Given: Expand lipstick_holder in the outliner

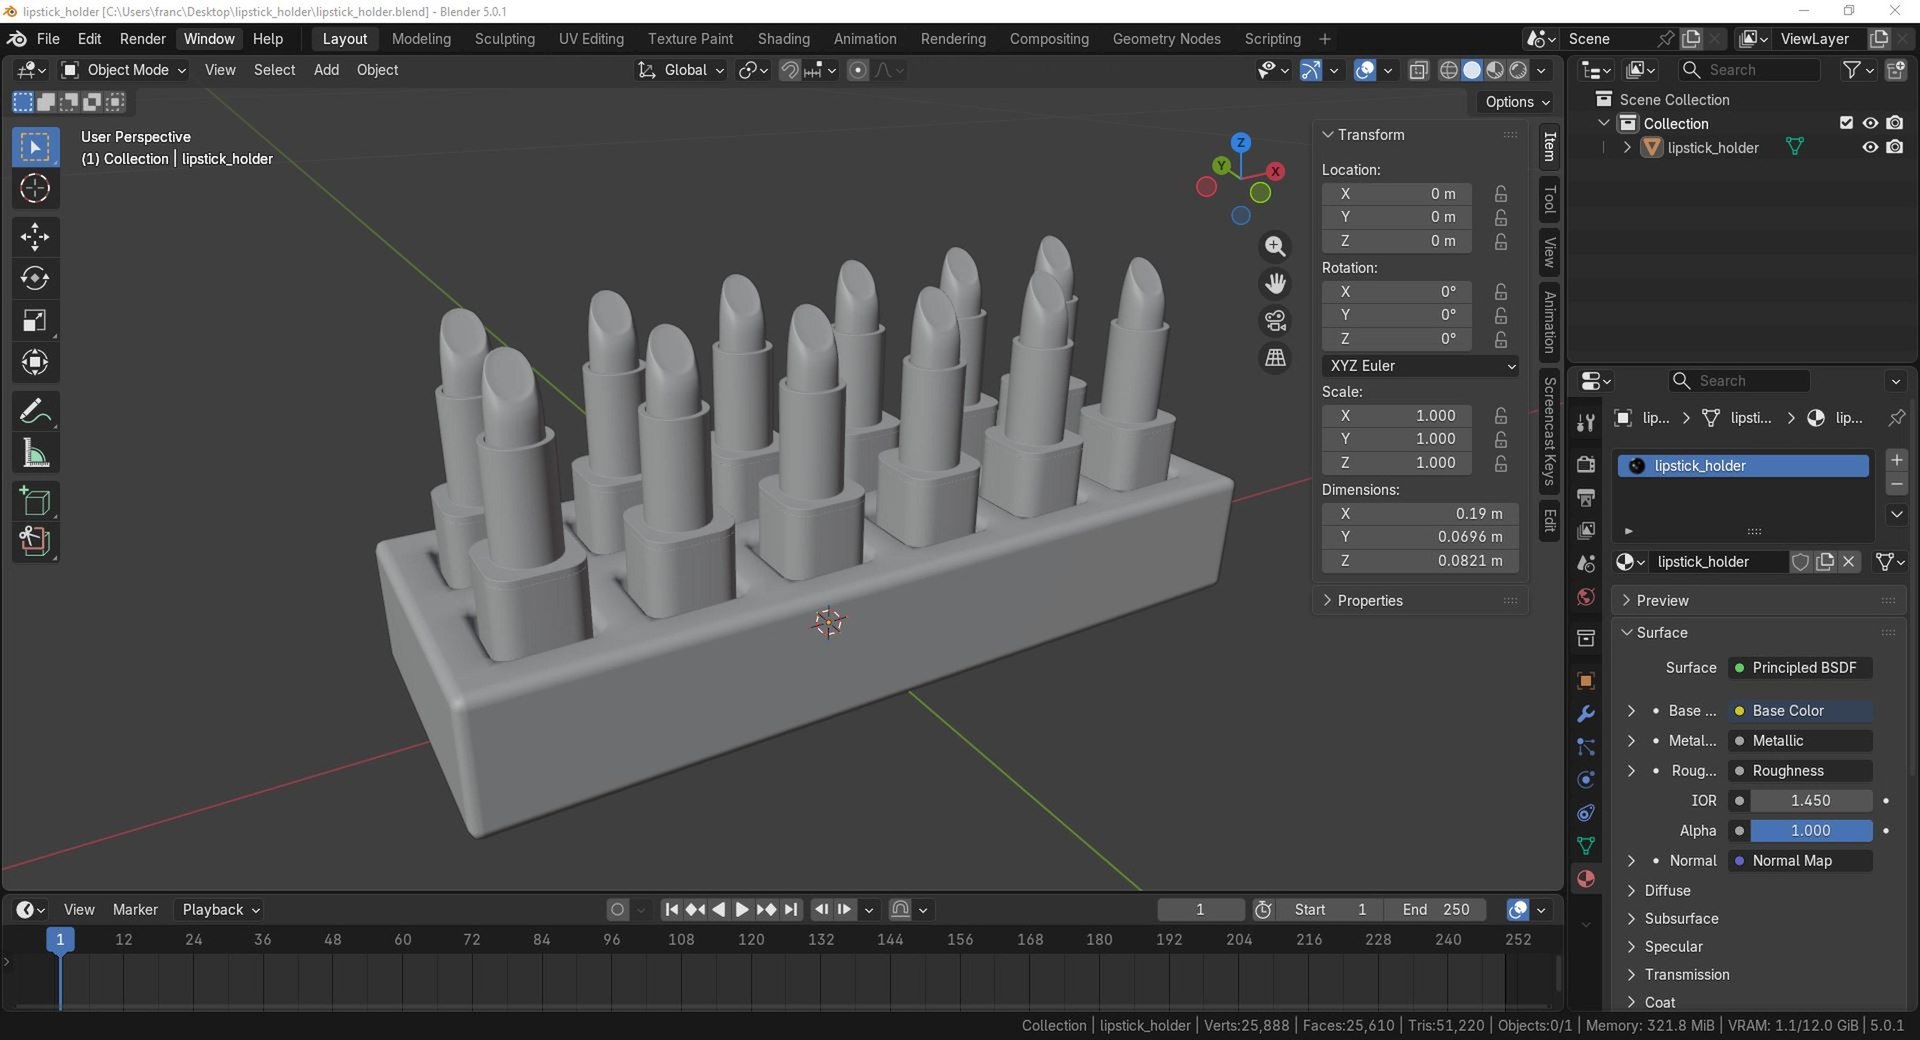Looking at the screenshot, I should pyautogui.click(x=1627, y=147).
